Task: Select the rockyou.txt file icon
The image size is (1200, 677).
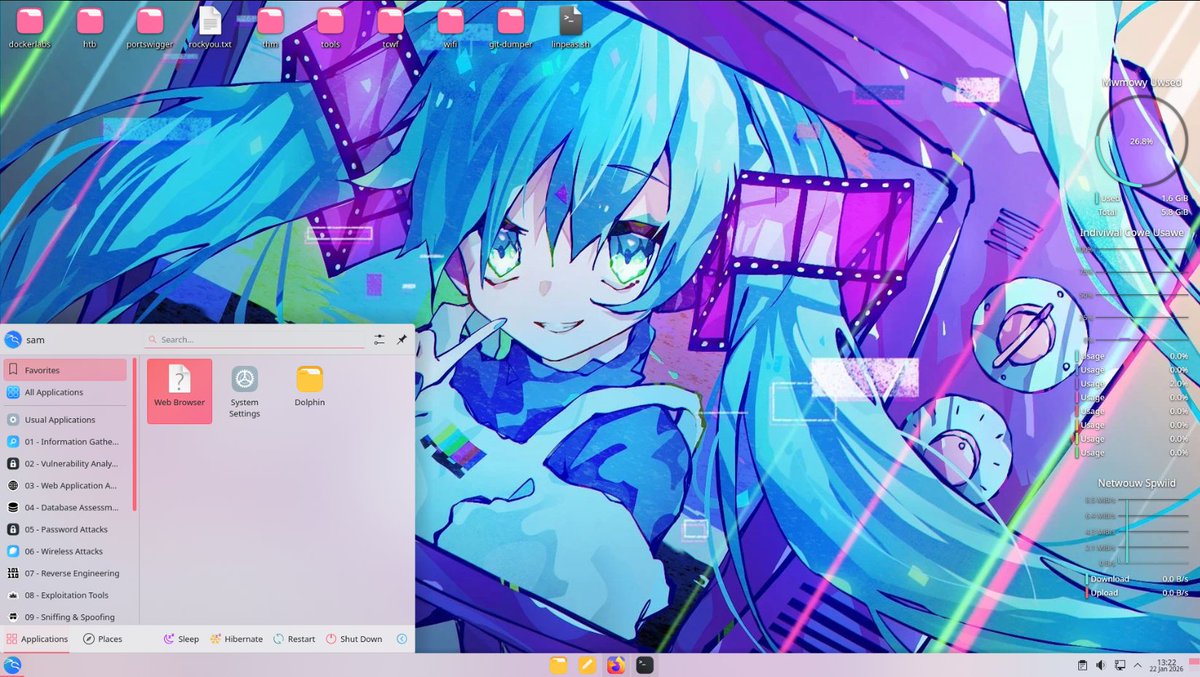Action: (210, 27)
